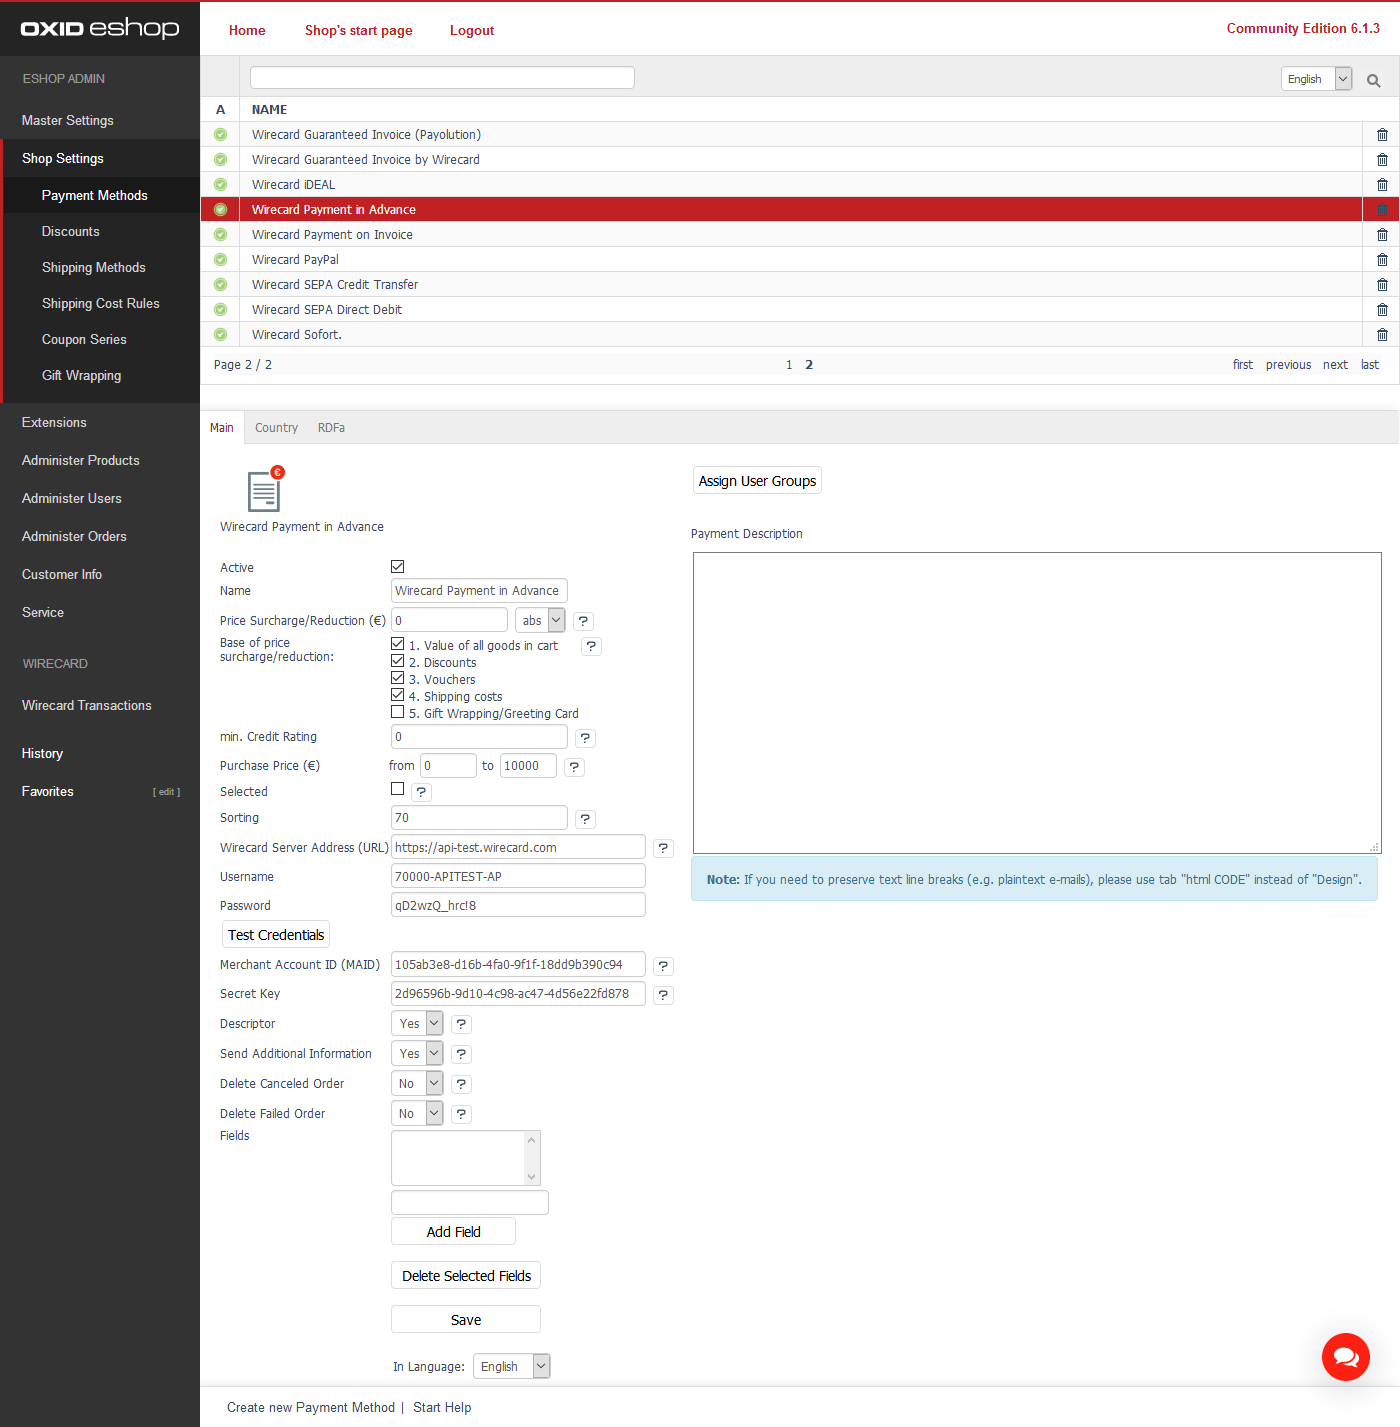The height and width of the screenshot is (1427, 1400).
Task: Open help for Wirecard Server Address
Action: 663,848
